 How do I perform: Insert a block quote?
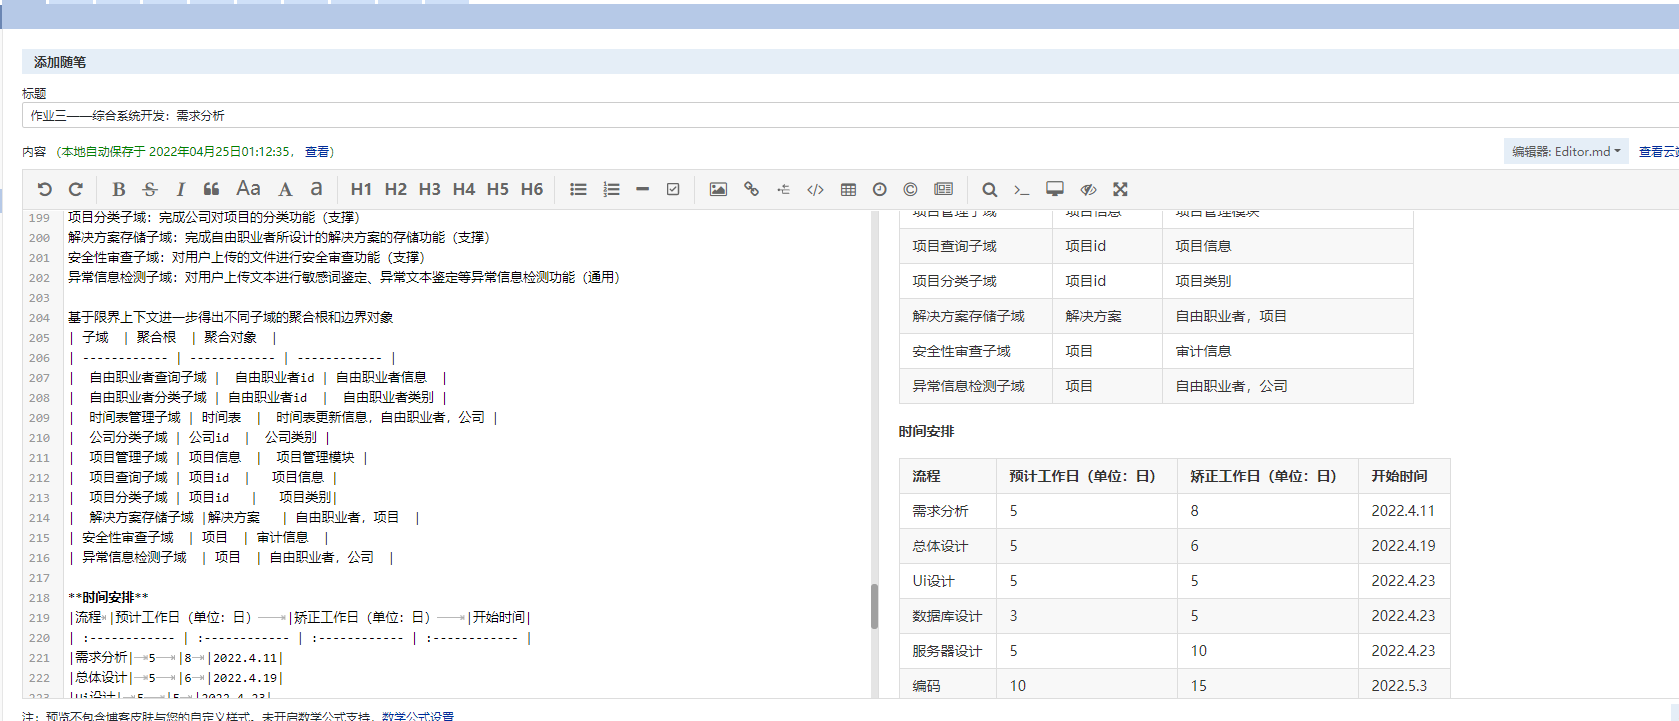point(211,189)
